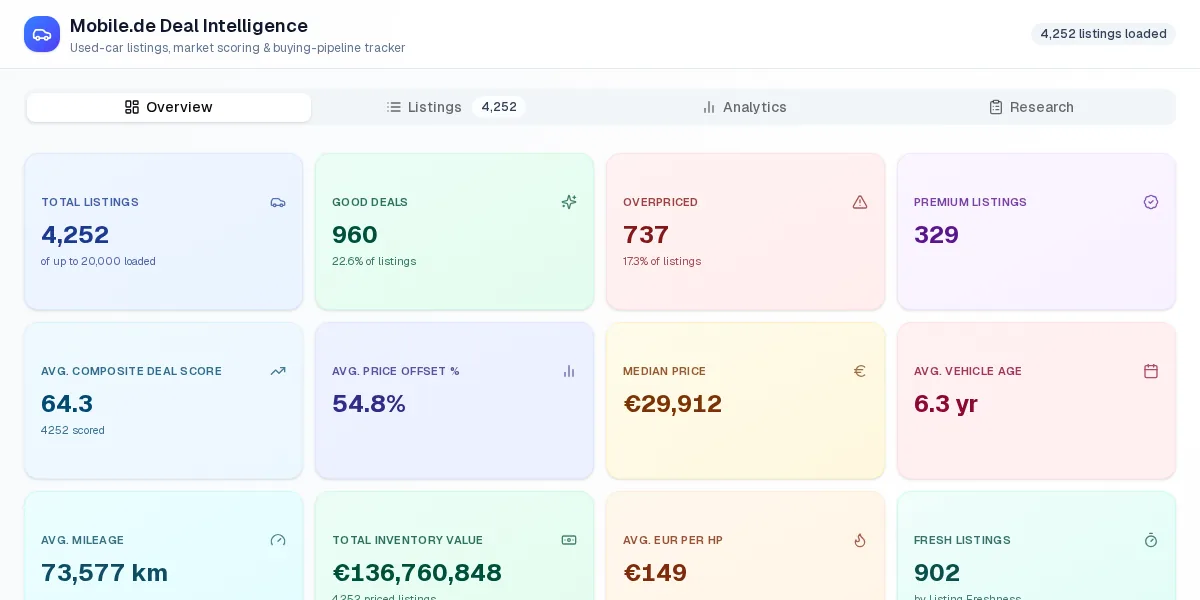Image resolution: width=1200 pixels, height=600 pixels.
Task: Click the '73,577 km' mileage value
Action: tap(104, 573)
